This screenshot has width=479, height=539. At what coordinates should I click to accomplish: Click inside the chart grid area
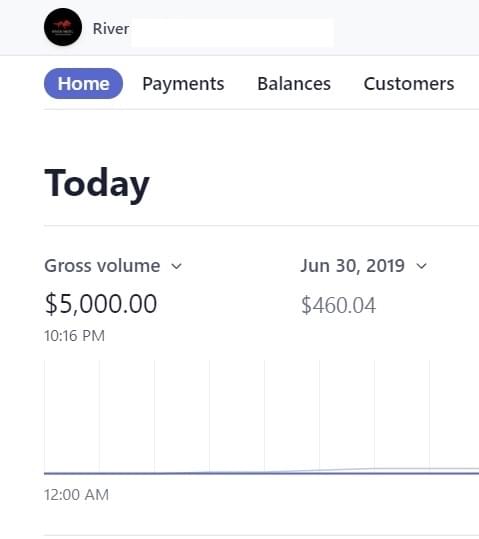[x=261, y=416]
